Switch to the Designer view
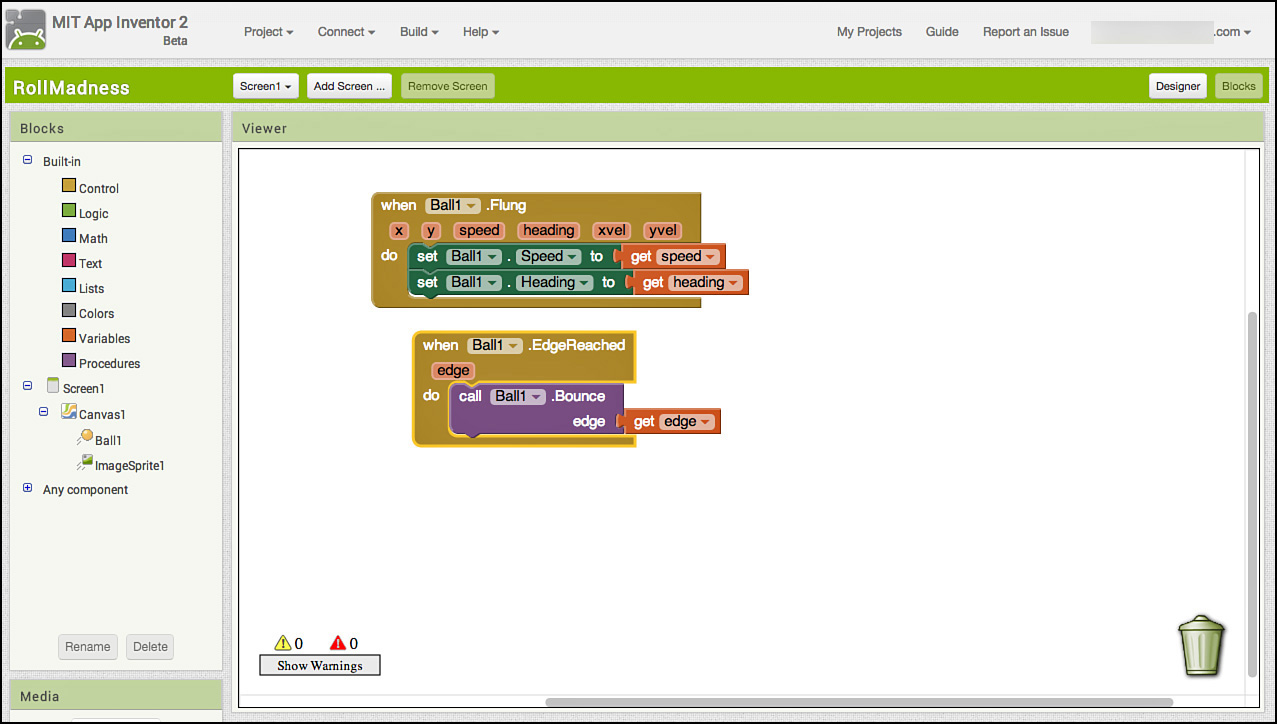 (x=1177, y=86)
